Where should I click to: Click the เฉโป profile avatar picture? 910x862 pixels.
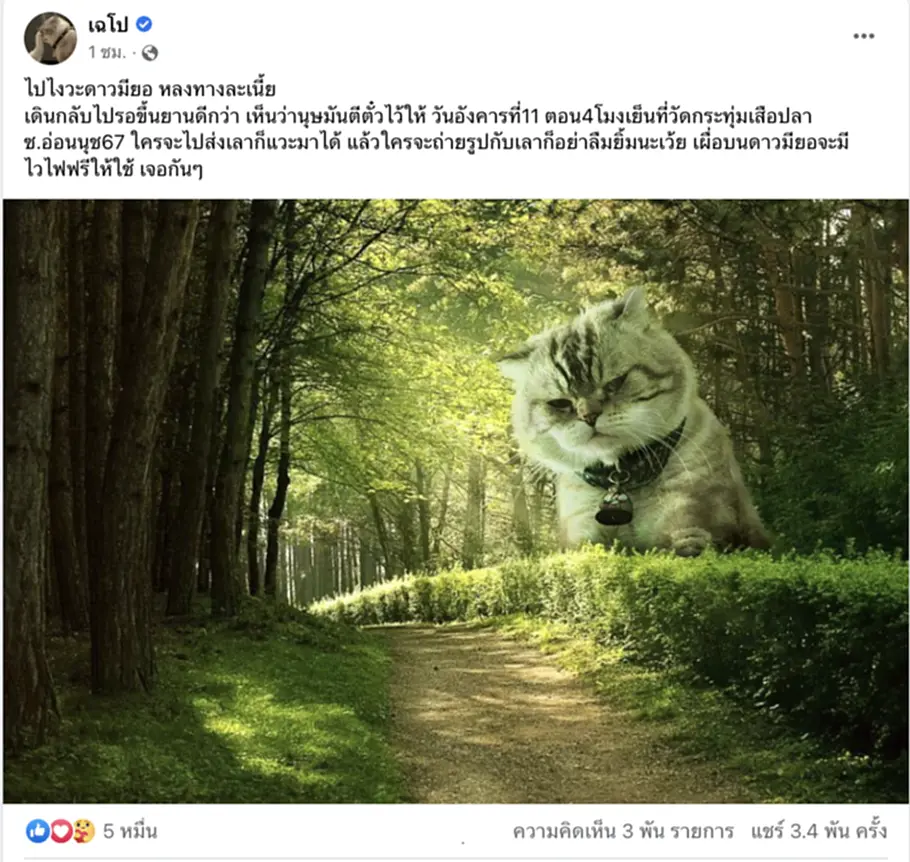(x=50, y=38)
